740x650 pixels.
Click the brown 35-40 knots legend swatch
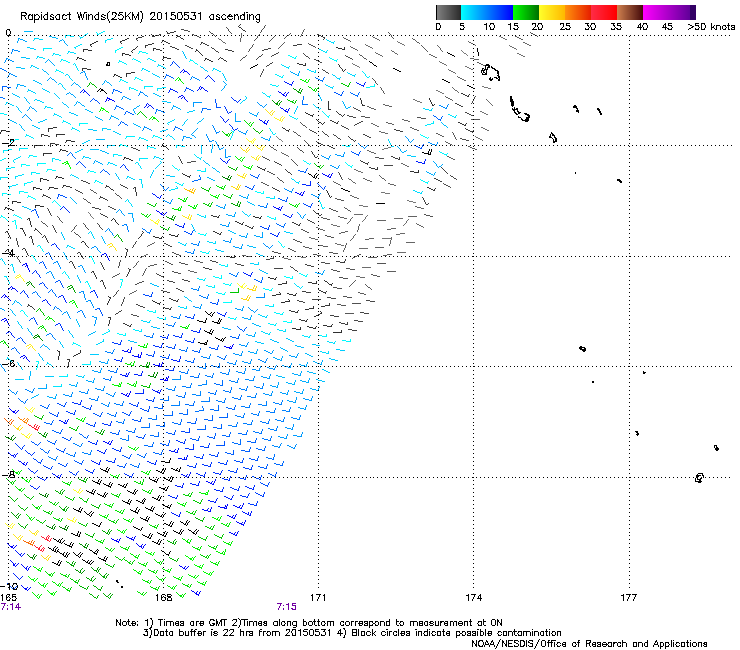tap(630, 12)
